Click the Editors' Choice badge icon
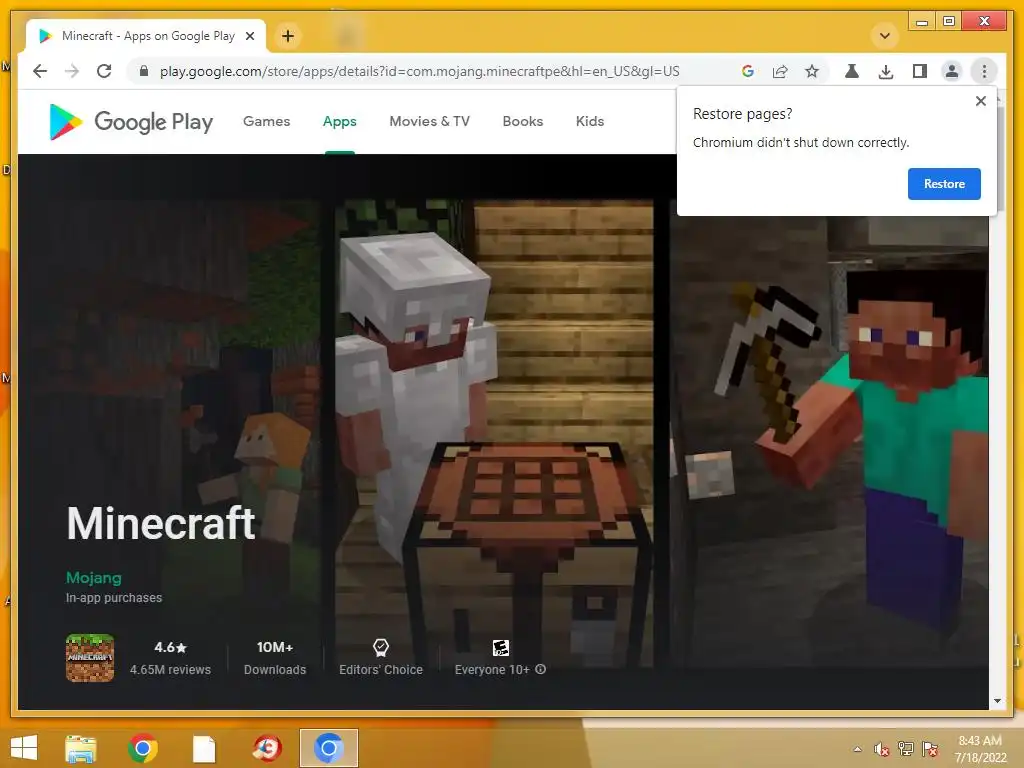This screenshot has height=768, width=1024. [381, 648]
